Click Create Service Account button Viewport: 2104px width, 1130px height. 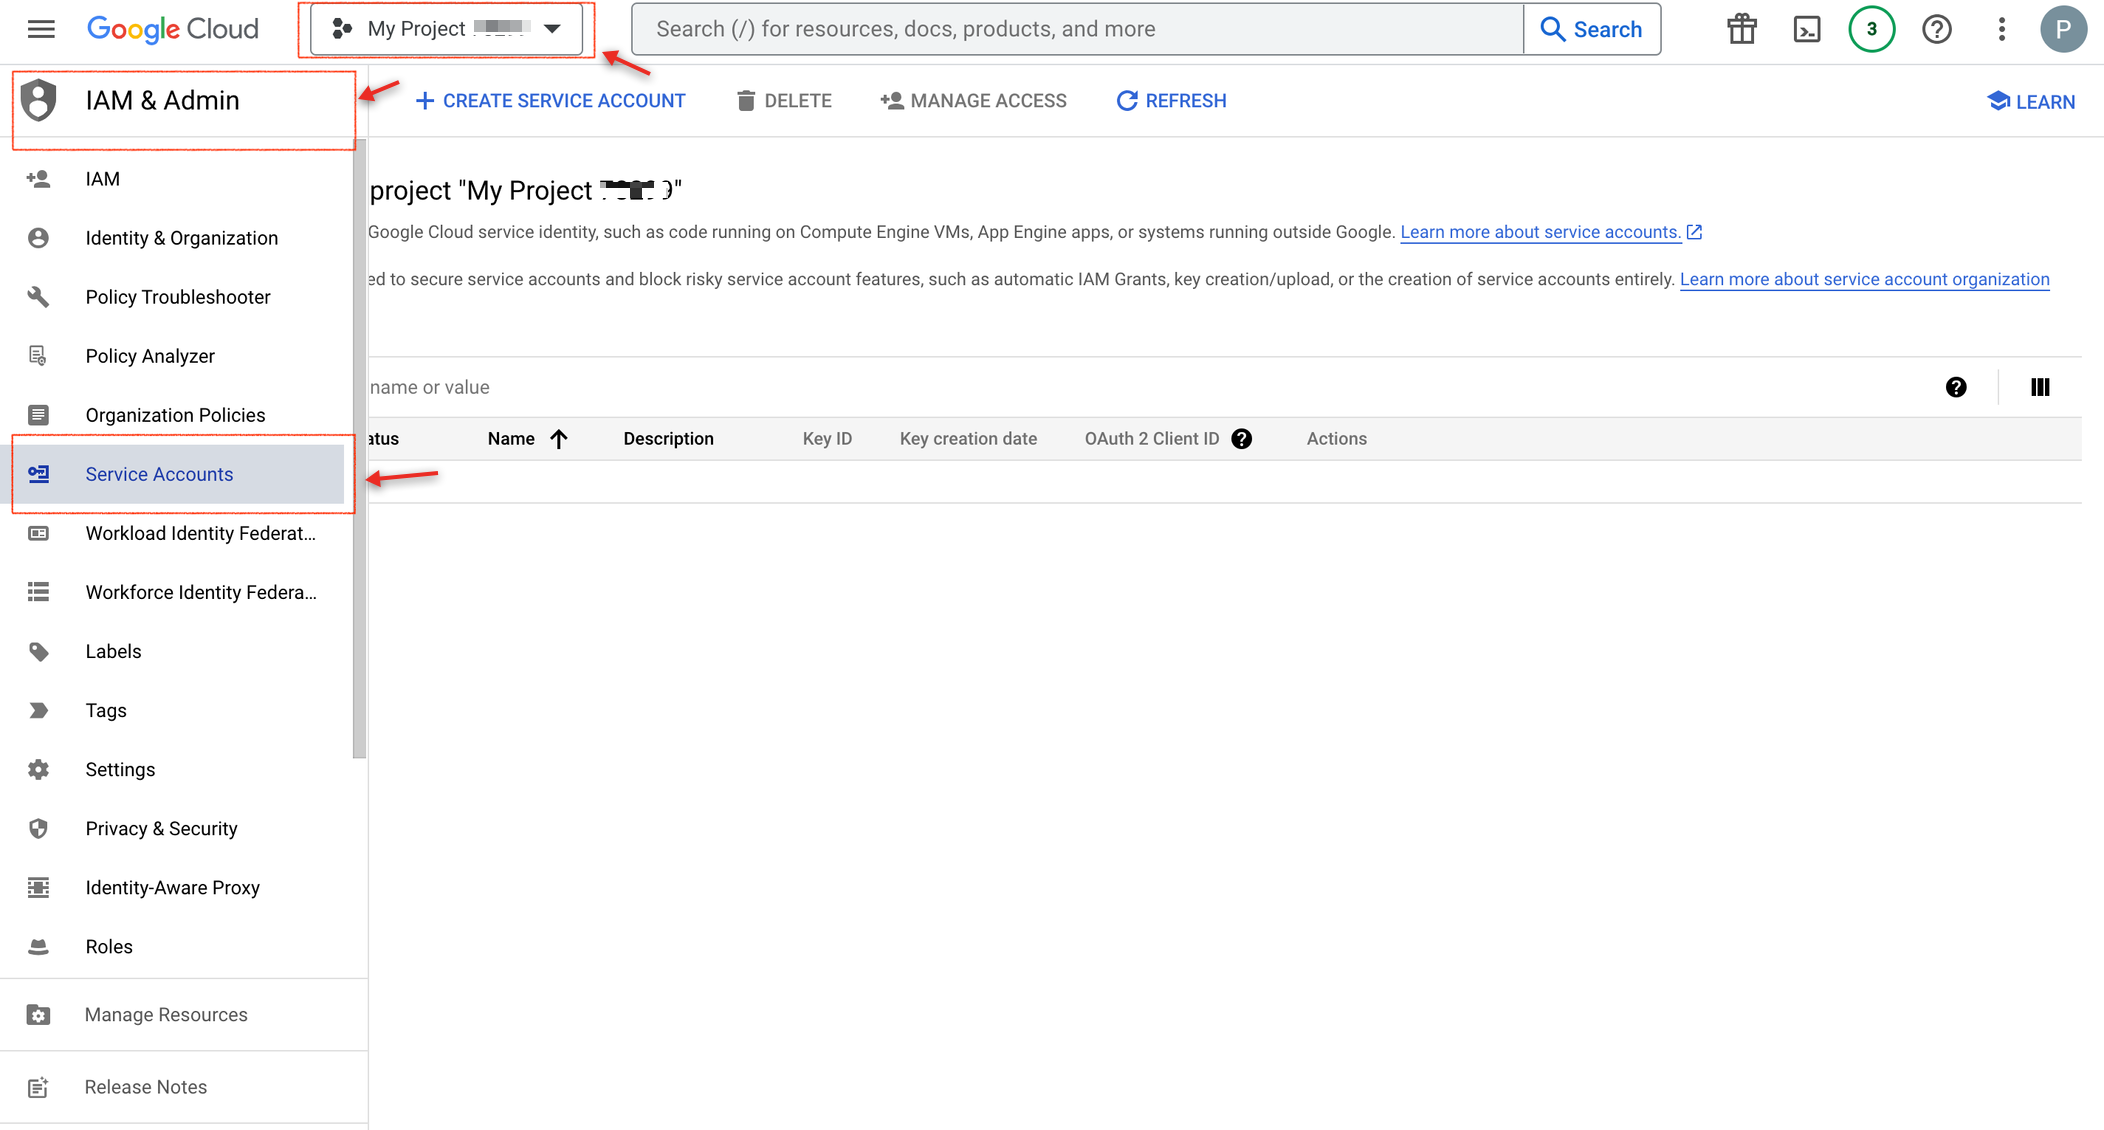tap(550, 101)
